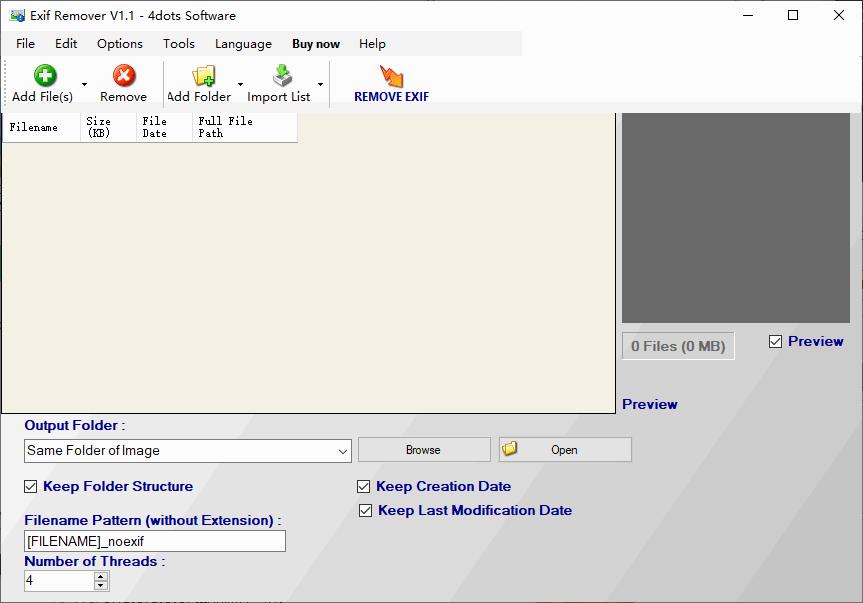Viewport: 863px width, 603px height.
Task: Sort by the Size (KB) column header
Action: pyautogui.click(x=108, y=128)
